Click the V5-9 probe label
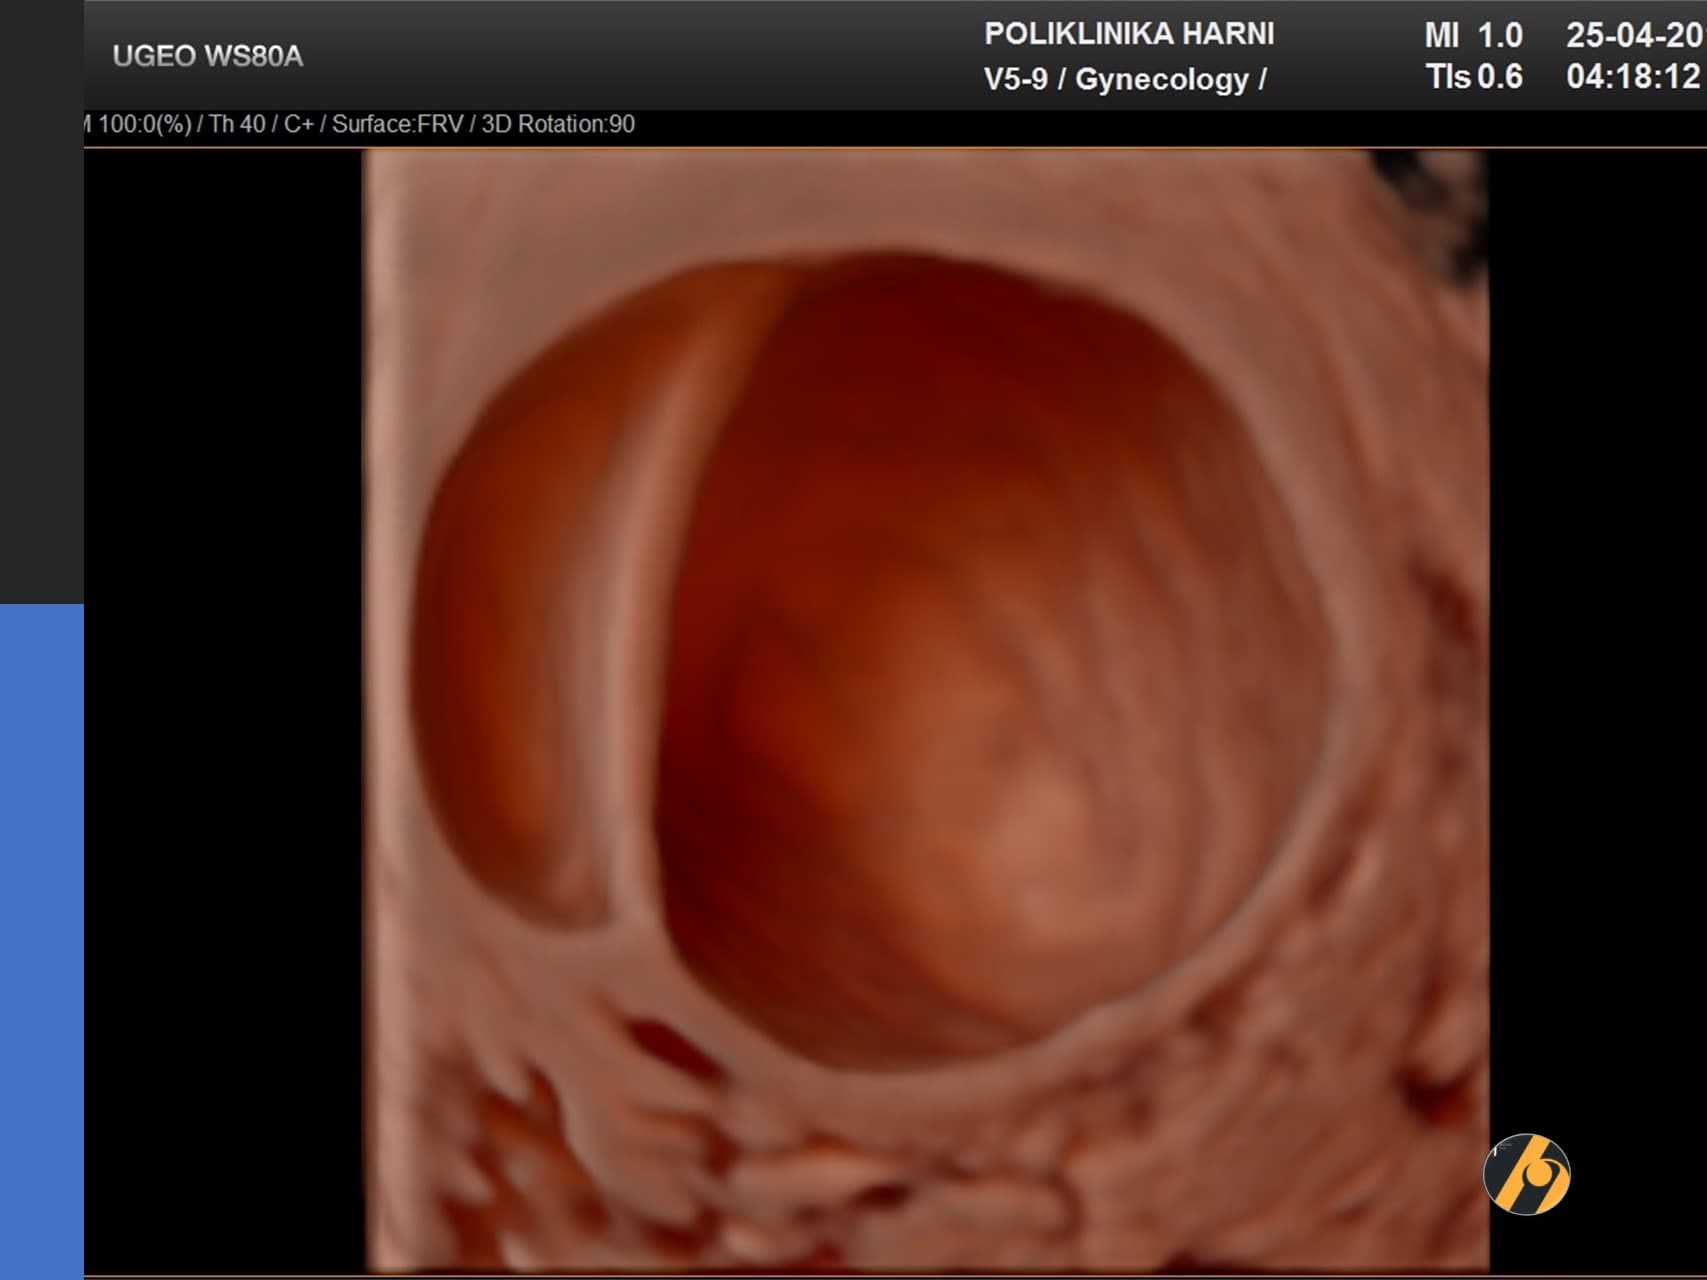This screenshot has height=1280, width=1707. point(1015,80)
